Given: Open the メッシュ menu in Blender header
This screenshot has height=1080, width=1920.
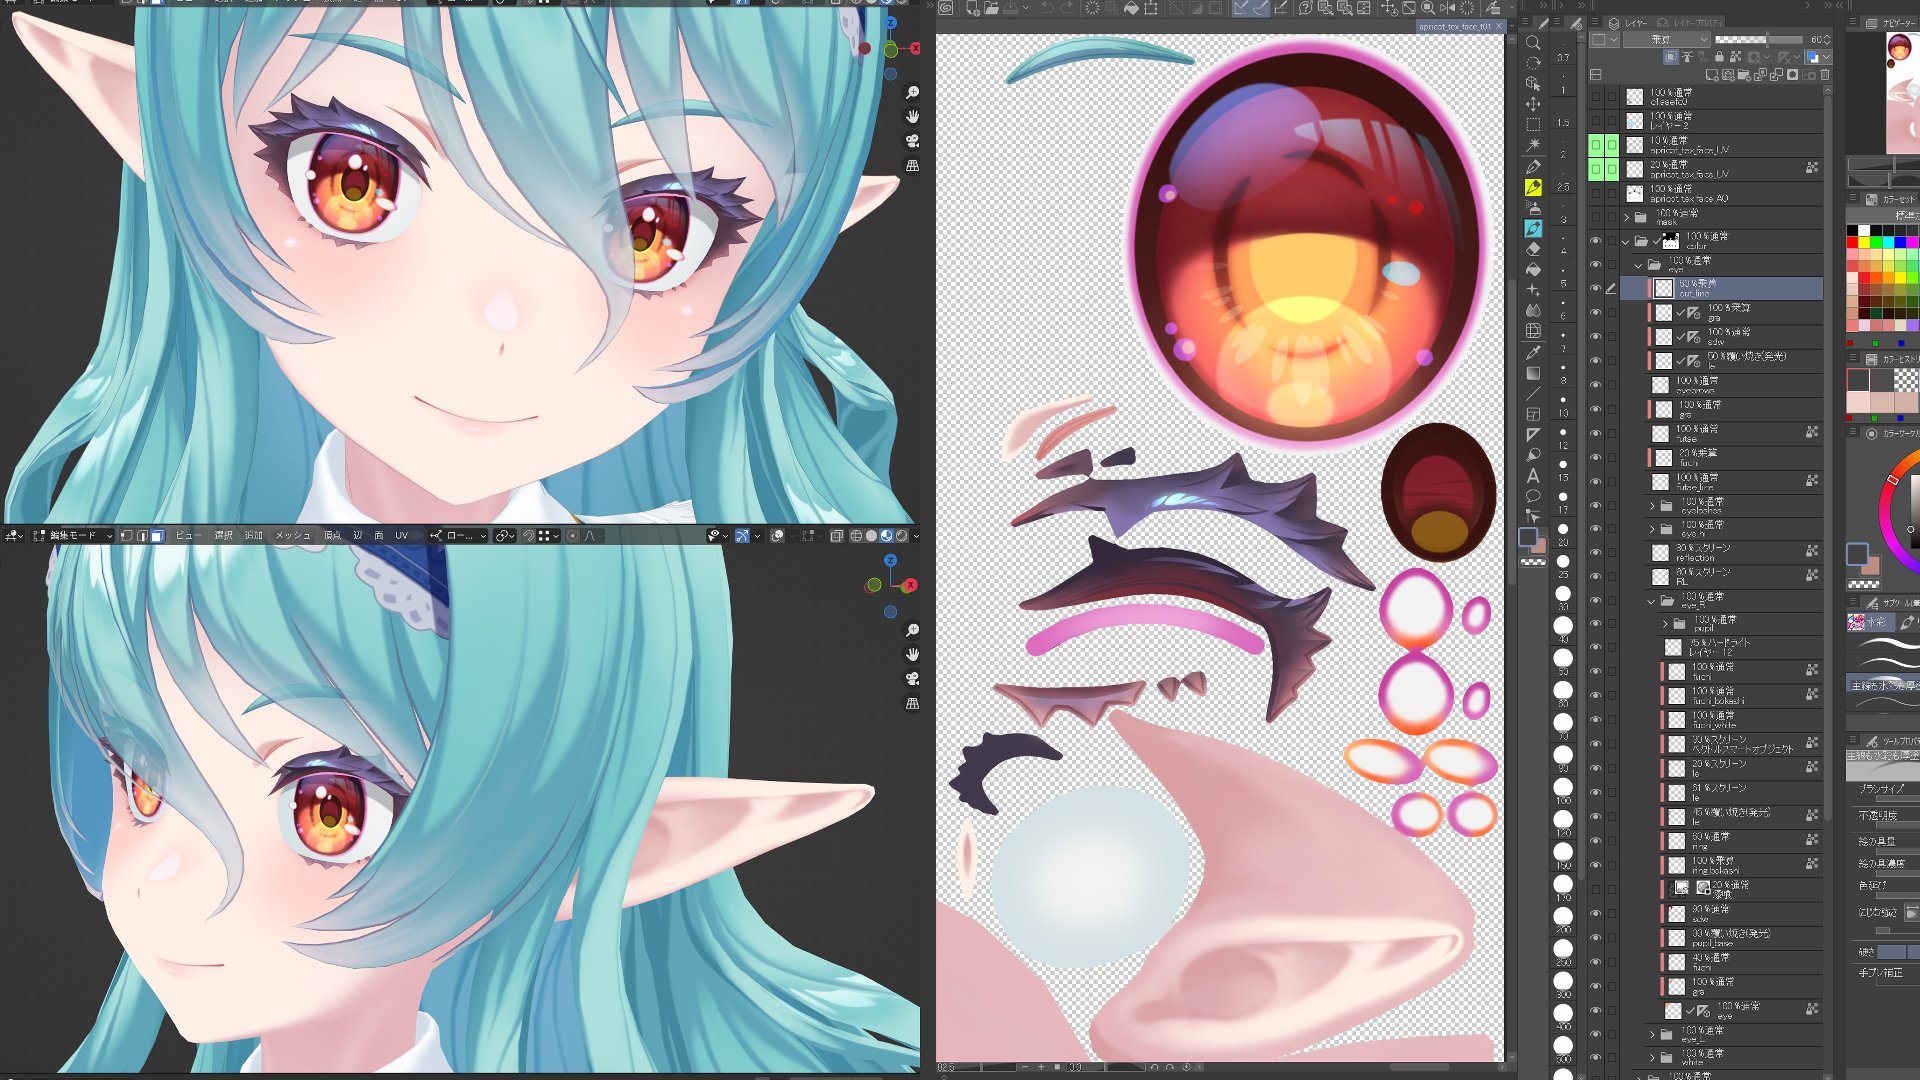Looking at the screenshot, I should 292,536.
